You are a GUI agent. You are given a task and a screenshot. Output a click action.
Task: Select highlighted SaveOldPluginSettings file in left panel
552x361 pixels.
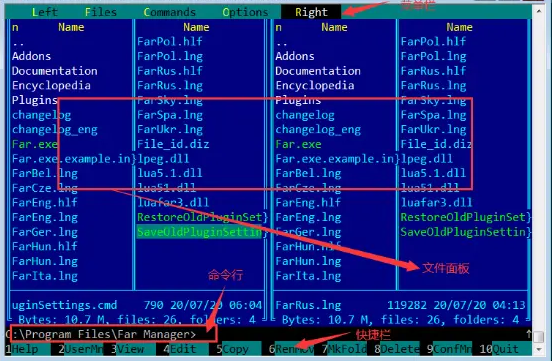(x=200, y=232)
